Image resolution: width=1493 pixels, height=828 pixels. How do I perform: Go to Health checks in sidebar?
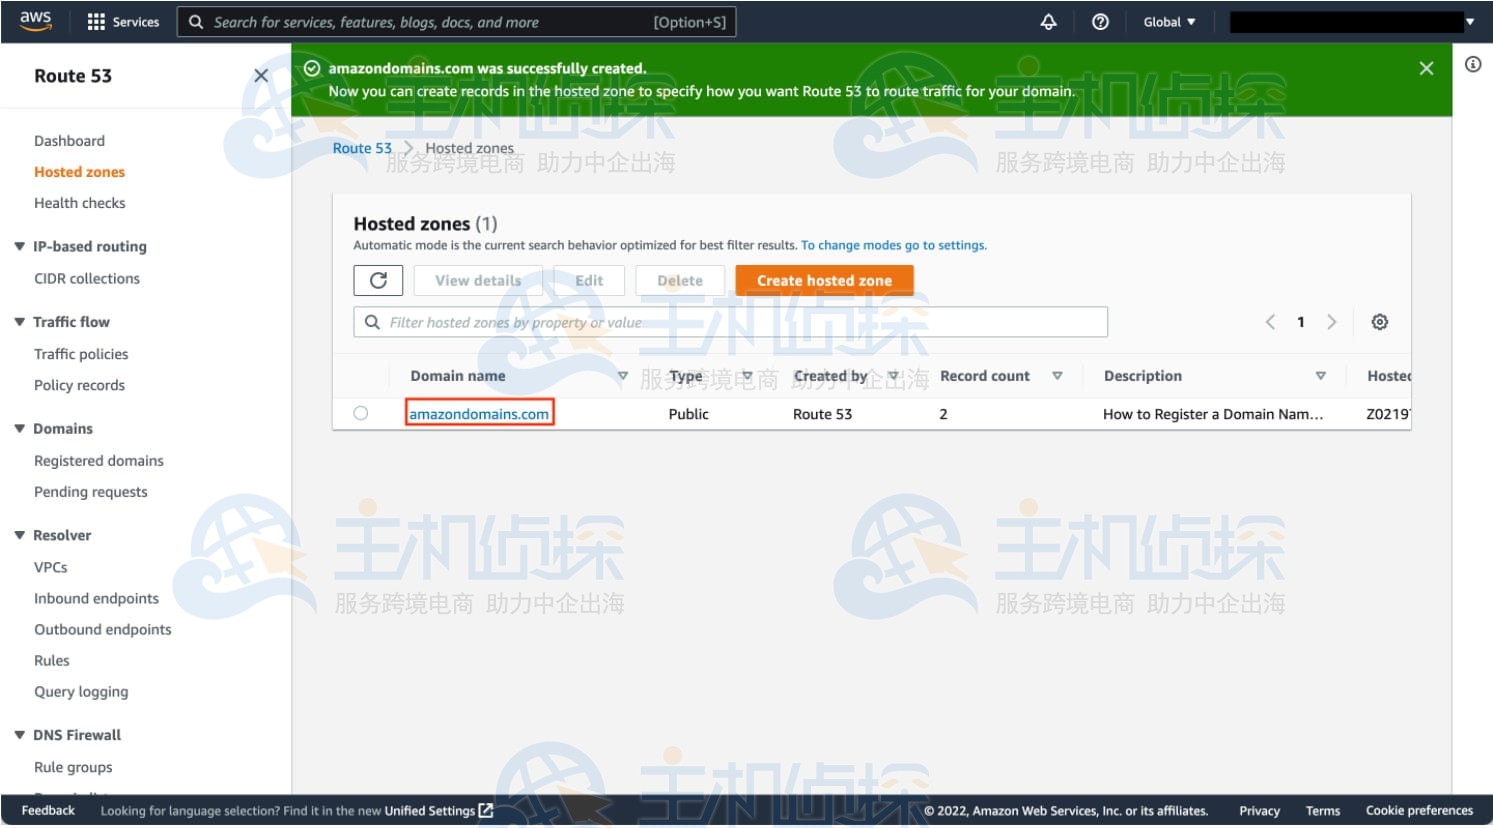(x=80, y=203)
